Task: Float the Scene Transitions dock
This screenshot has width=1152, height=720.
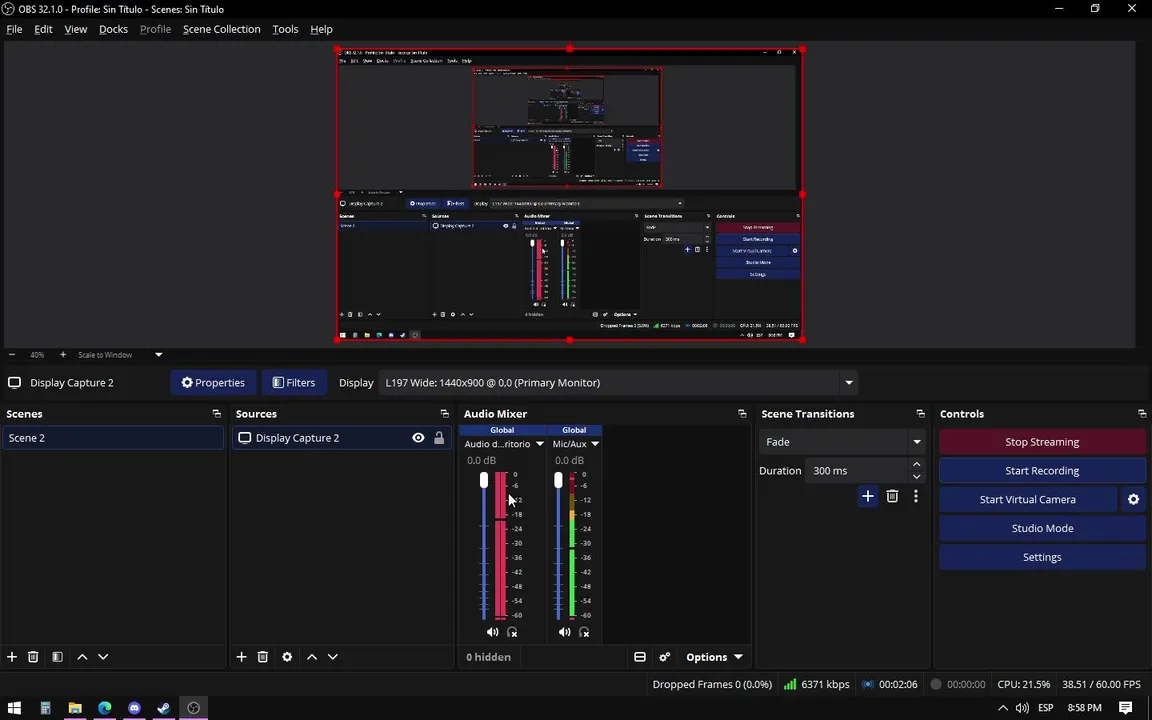Action: point(920,414)
